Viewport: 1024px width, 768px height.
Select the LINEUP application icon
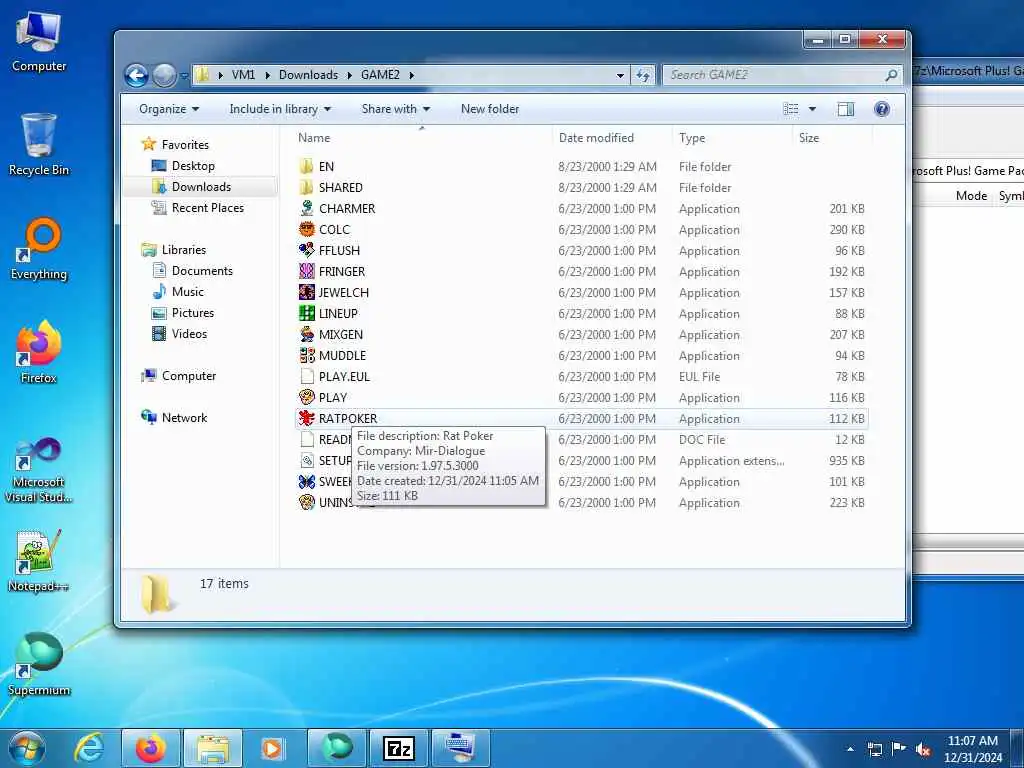tap(306, 313)
